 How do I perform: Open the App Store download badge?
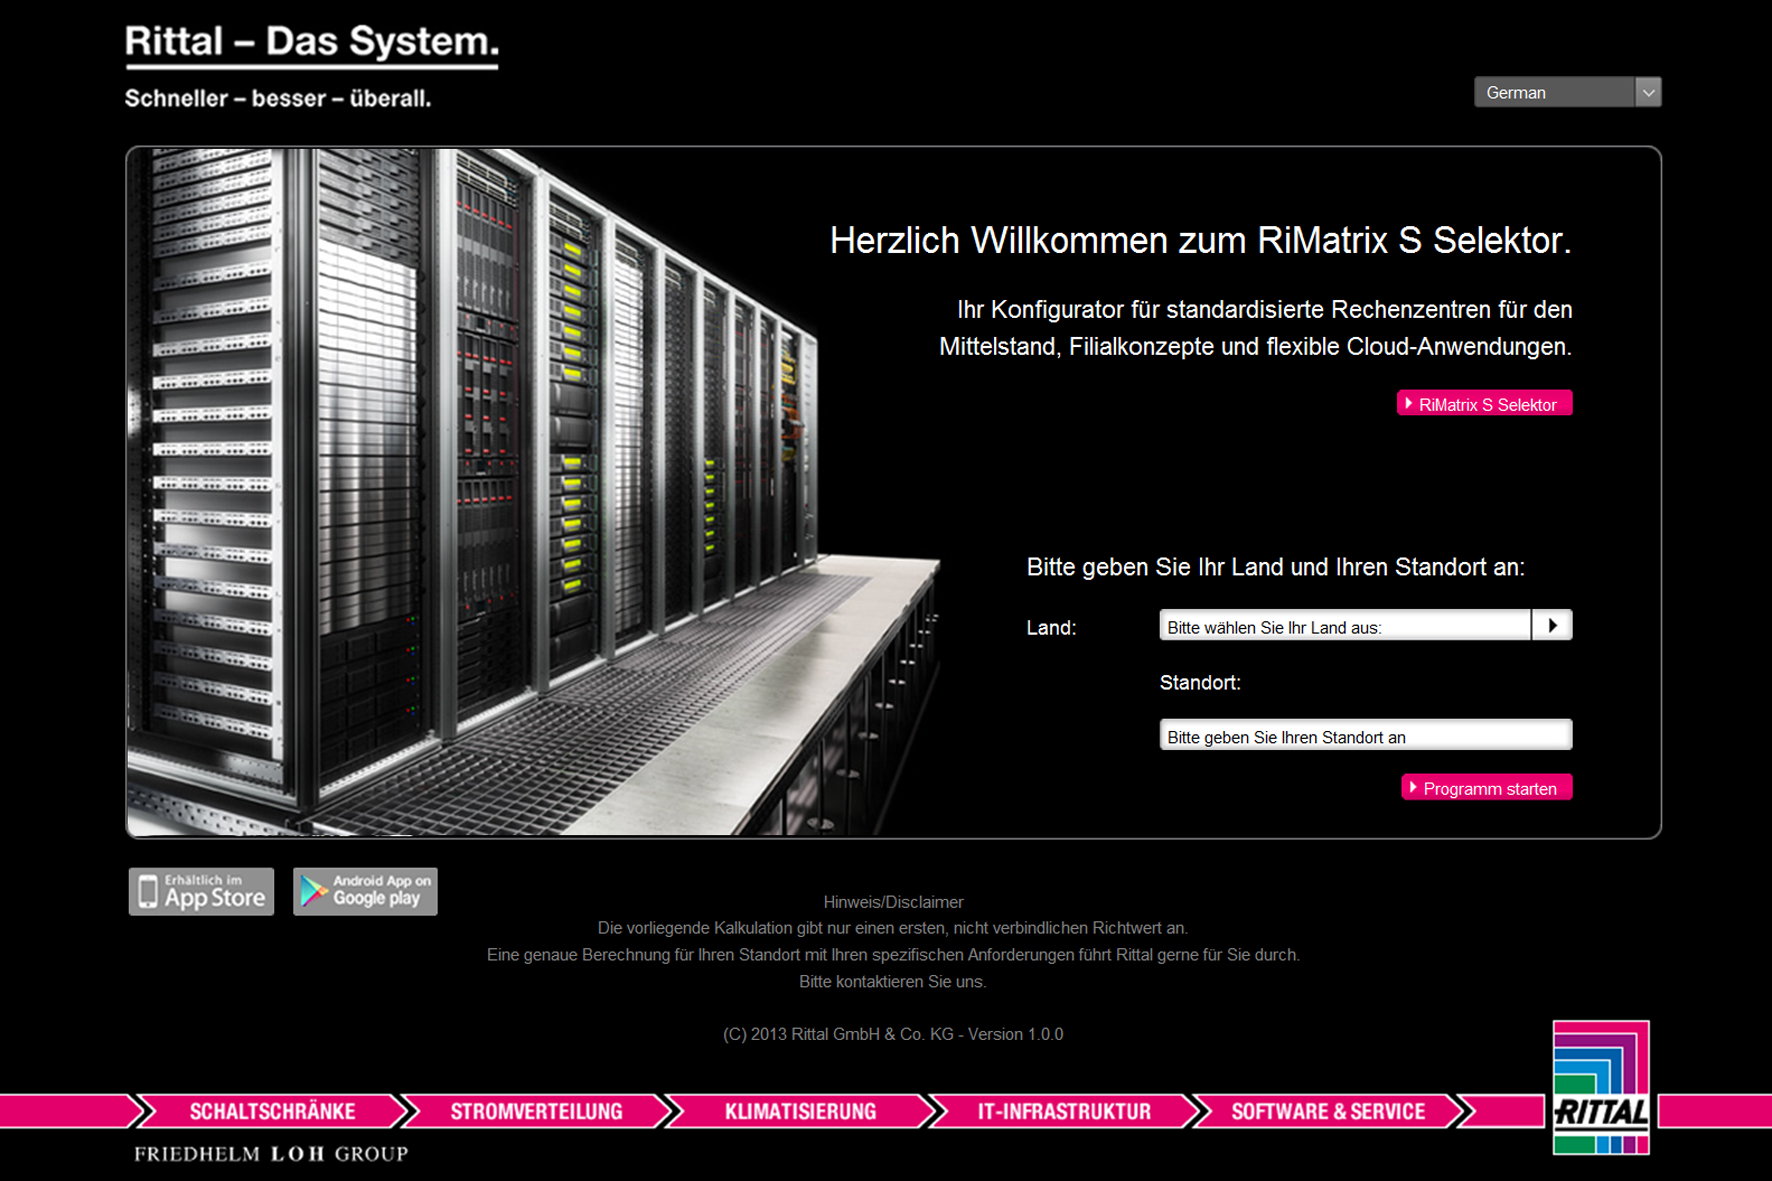[201, 891]
